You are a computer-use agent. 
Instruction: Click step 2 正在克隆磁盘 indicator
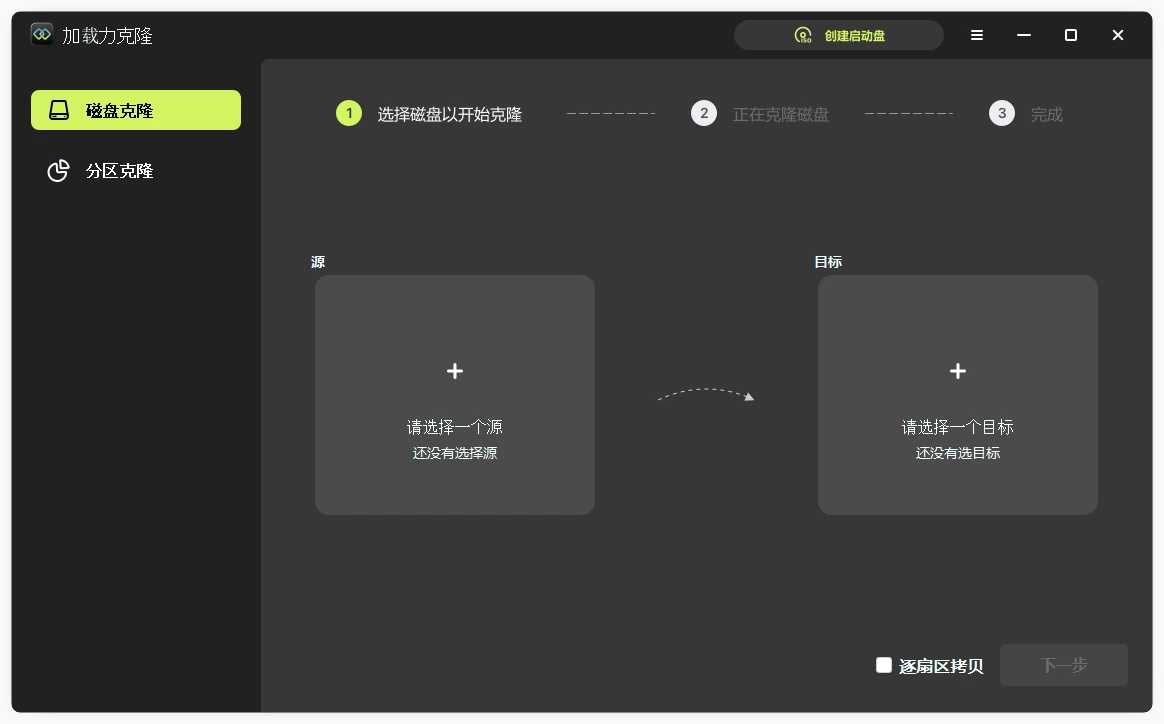(704, 113)
